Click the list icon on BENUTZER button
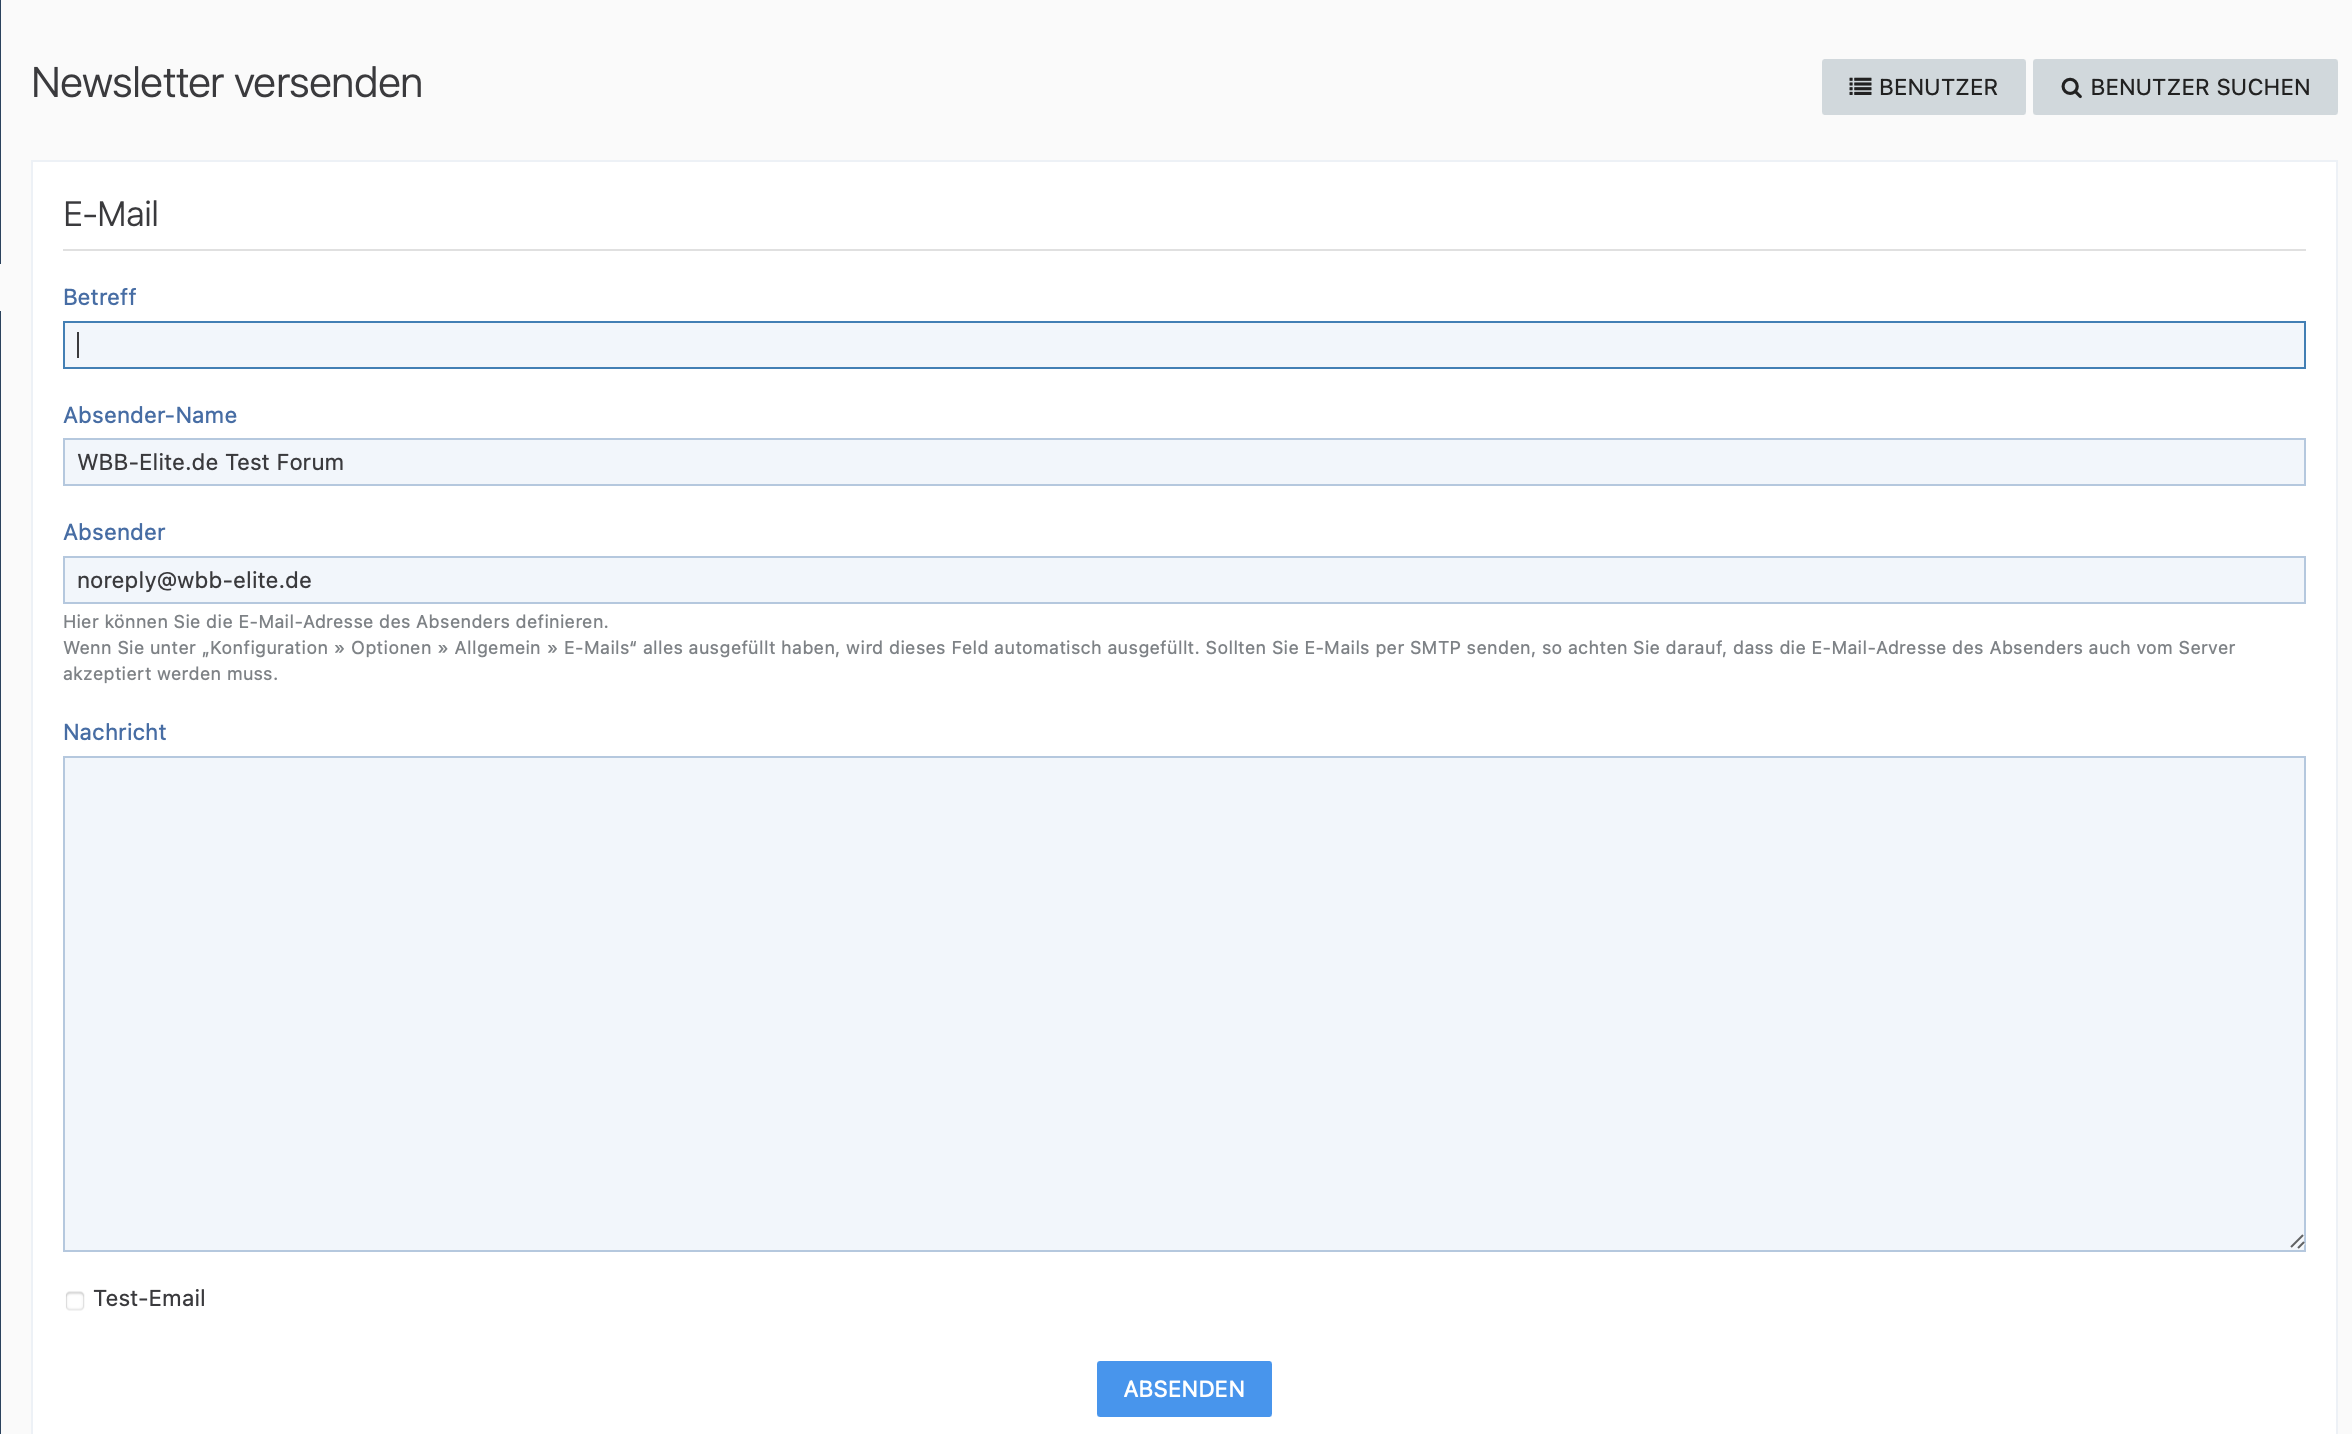Viewport: 2352px width, 1434px height. (1860, 87)
